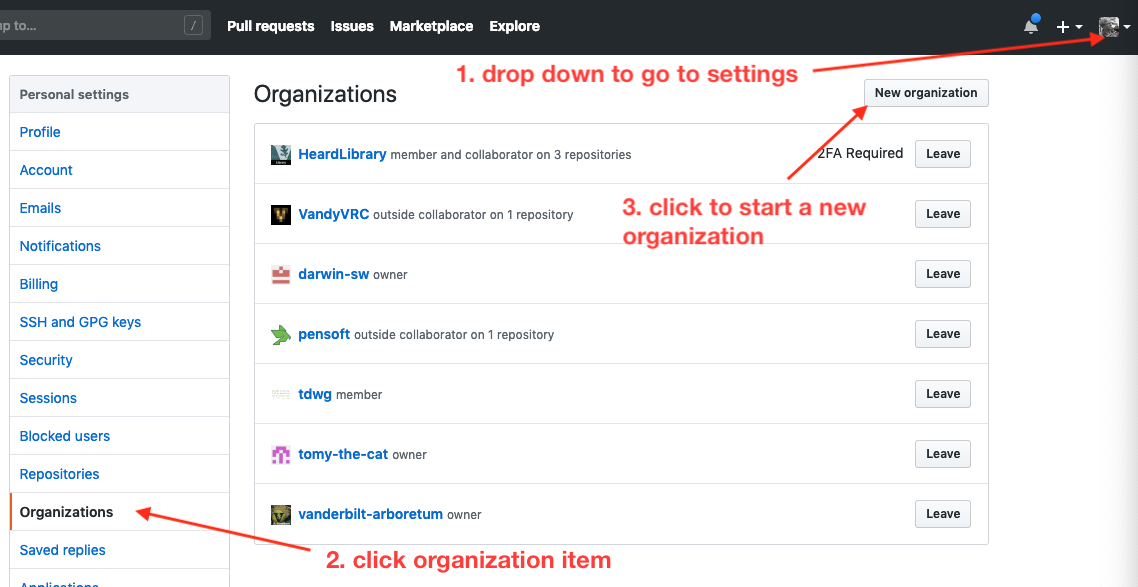Select Security in the settings sidebar
This screenshot has width=1138, height=587.
(x=120, y=360)
